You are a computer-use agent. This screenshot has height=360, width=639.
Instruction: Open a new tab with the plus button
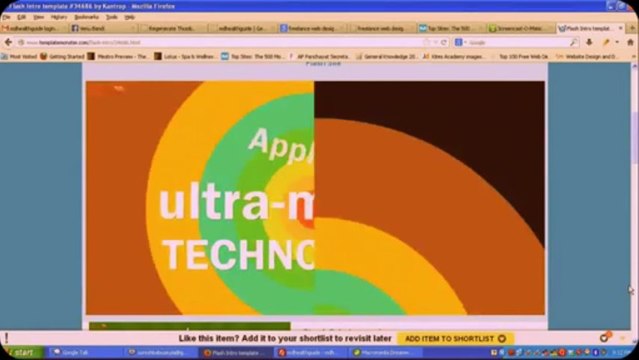click(633, 28)
